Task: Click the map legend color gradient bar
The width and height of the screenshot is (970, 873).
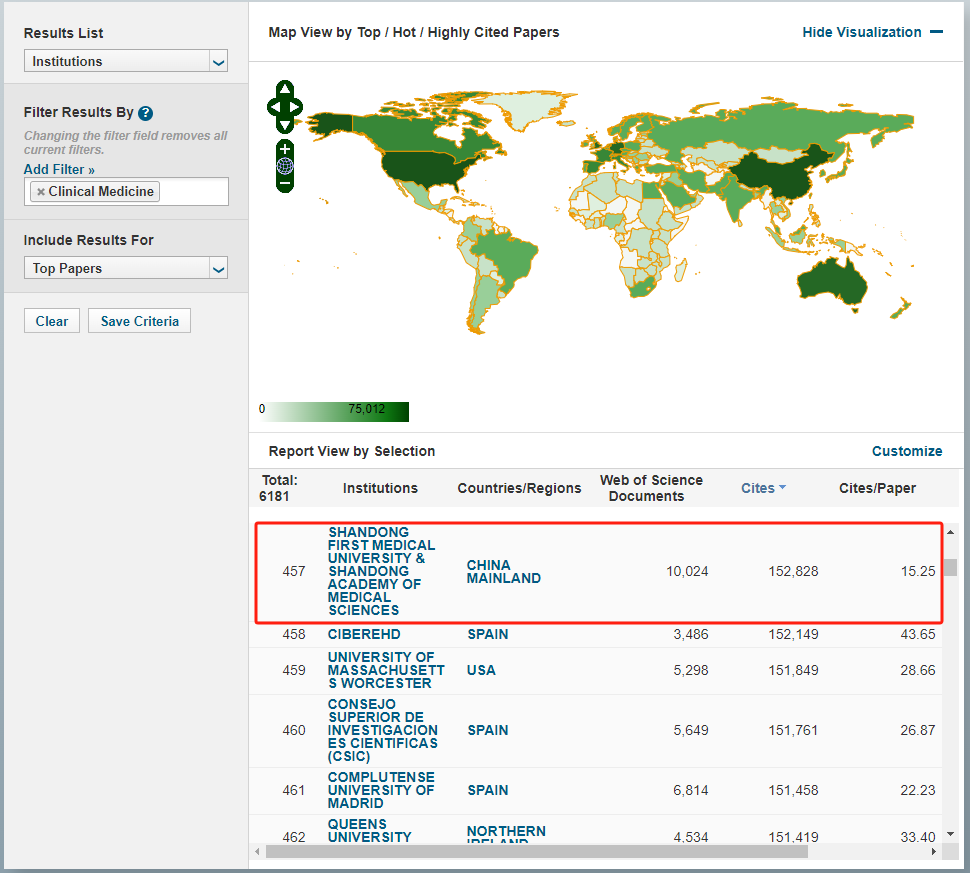Action: tap(335, 411)
